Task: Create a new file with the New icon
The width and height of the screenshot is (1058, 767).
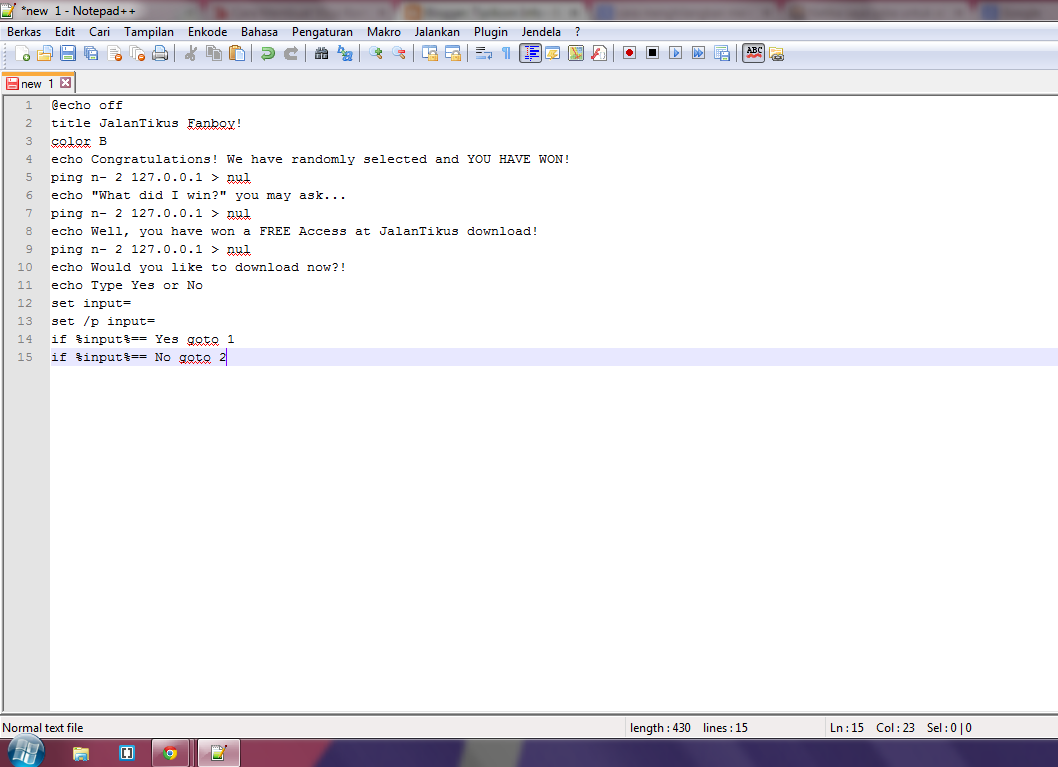Action: click(22, 53)
